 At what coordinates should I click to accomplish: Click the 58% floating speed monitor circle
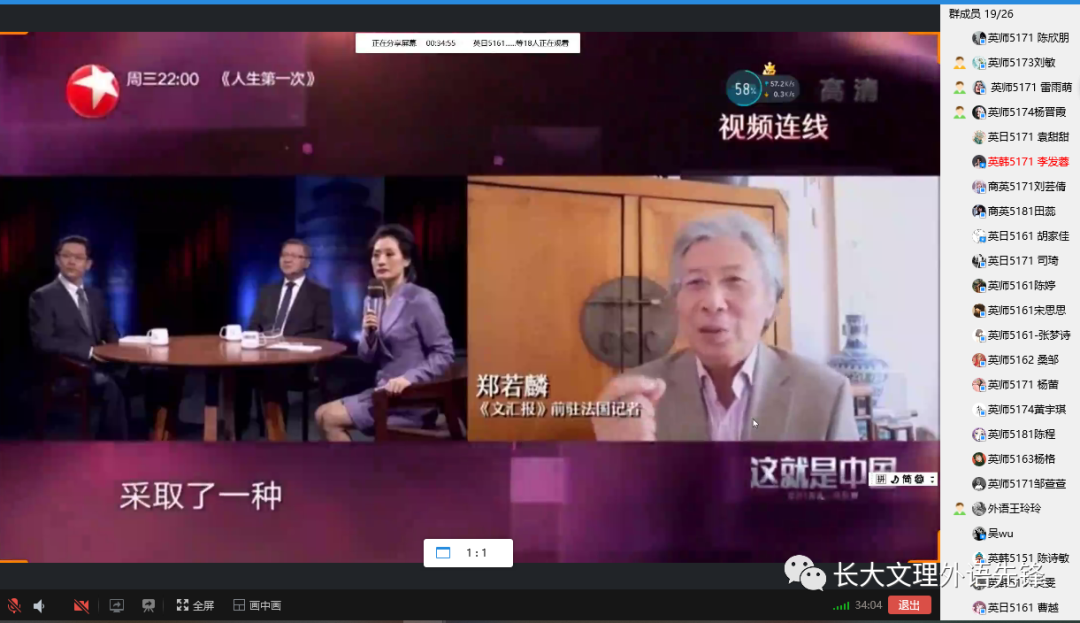745,88
